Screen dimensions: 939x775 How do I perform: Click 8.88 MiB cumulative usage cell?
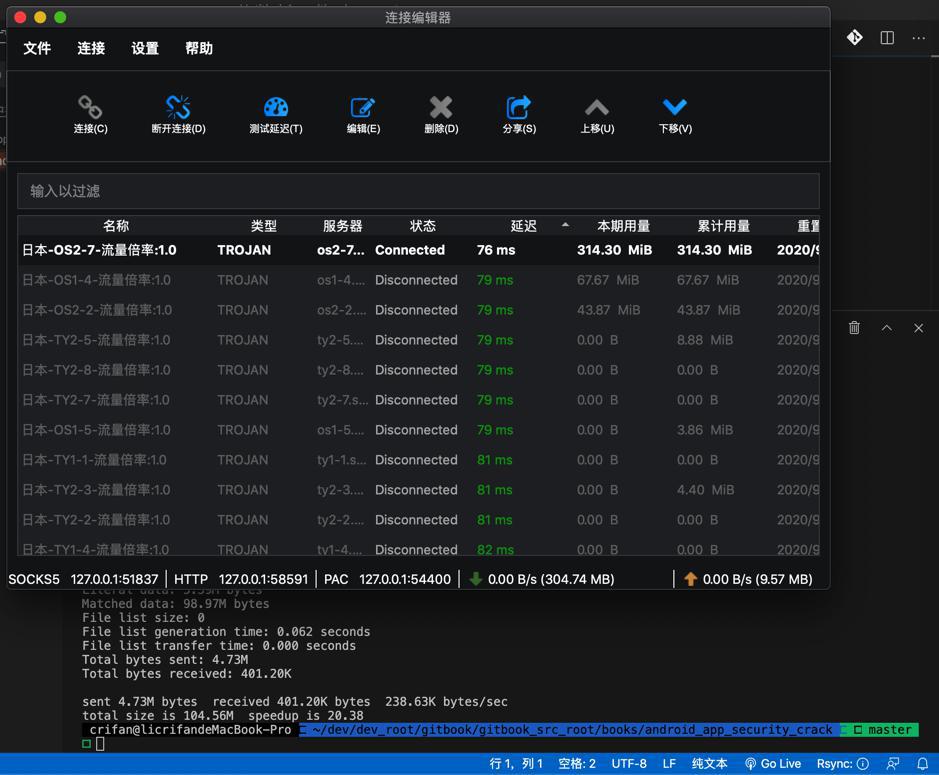click(x=705, y=340)
